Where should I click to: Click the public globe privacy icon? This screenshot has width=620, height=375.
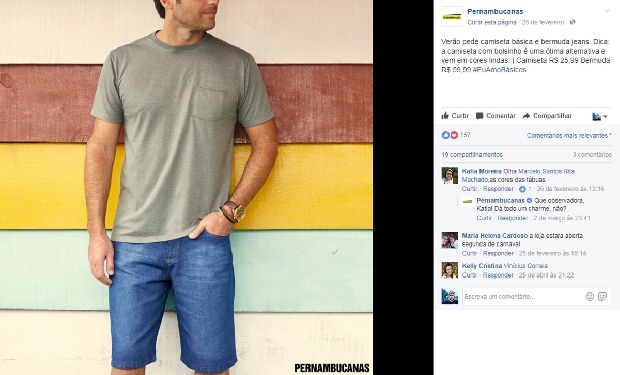(x=573, y=22)
